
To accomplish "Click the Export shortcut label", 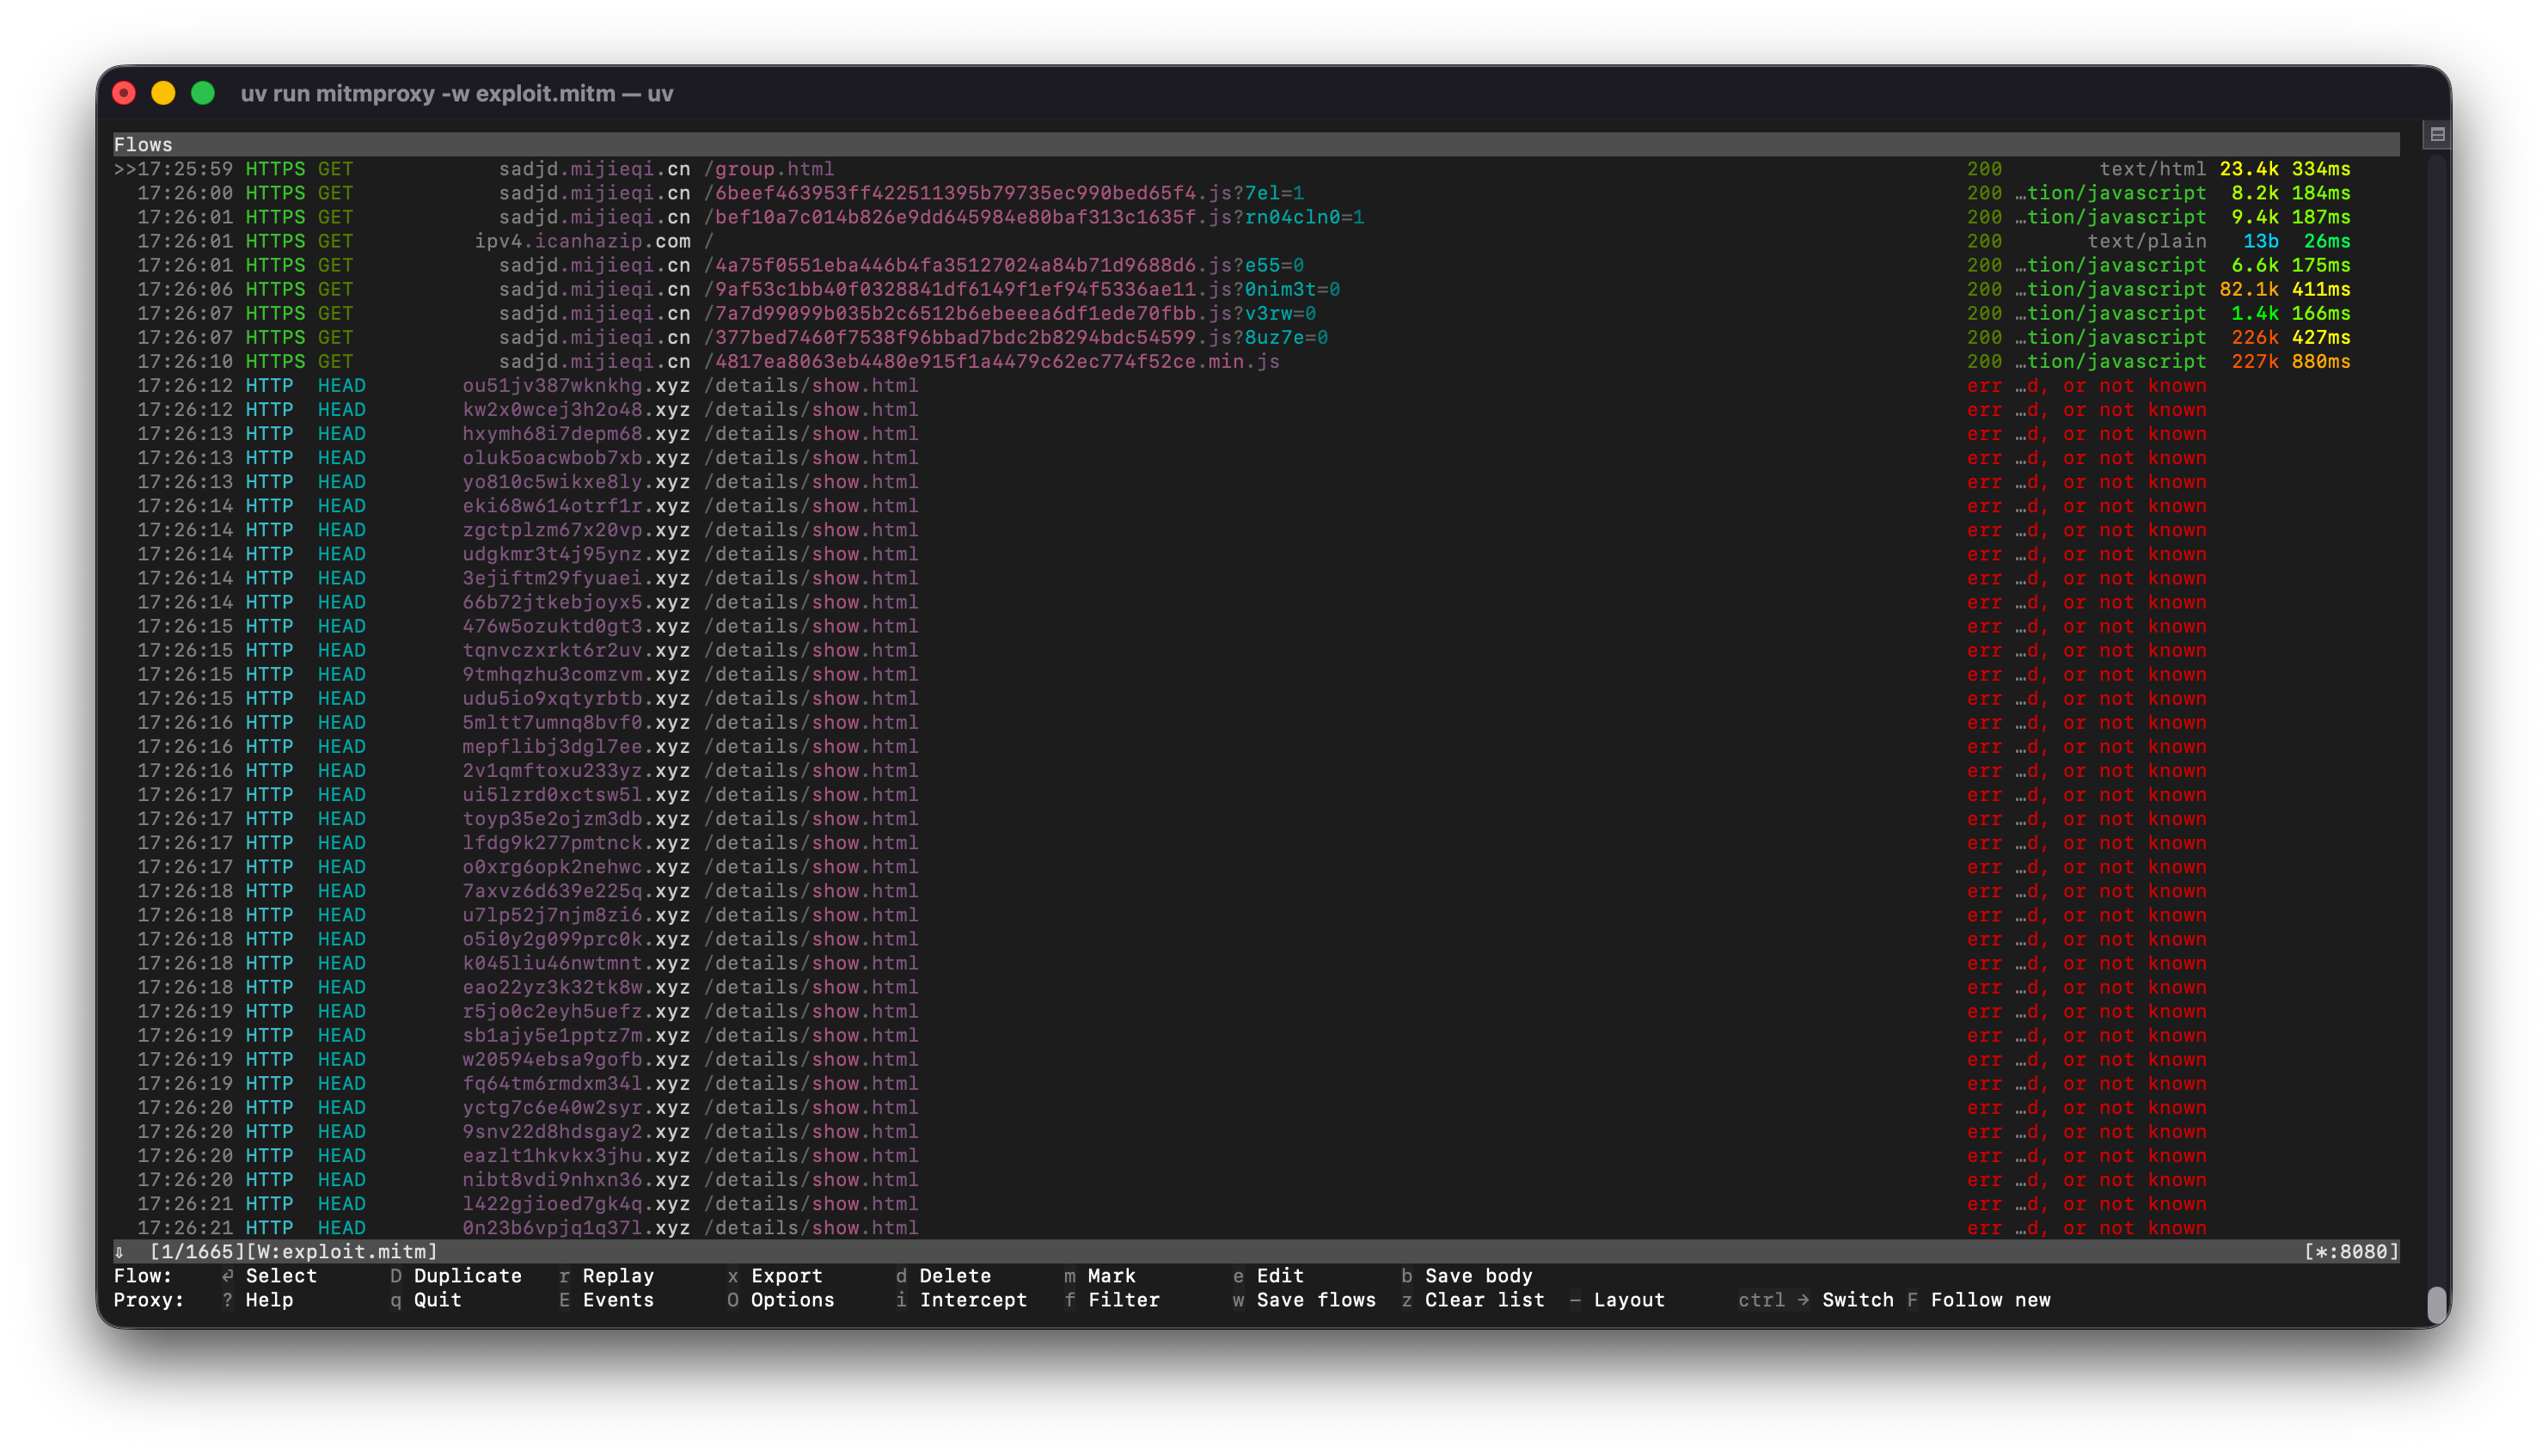I will click(786, 1276).
